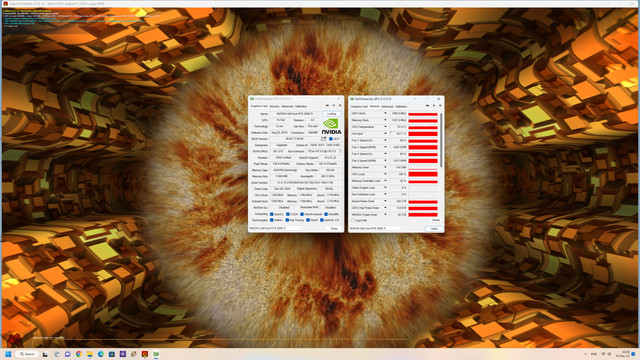The image size is (640, 360).
Task: Switch to Sensors tab in left GPU-Z window
Action: click(274, 106)
